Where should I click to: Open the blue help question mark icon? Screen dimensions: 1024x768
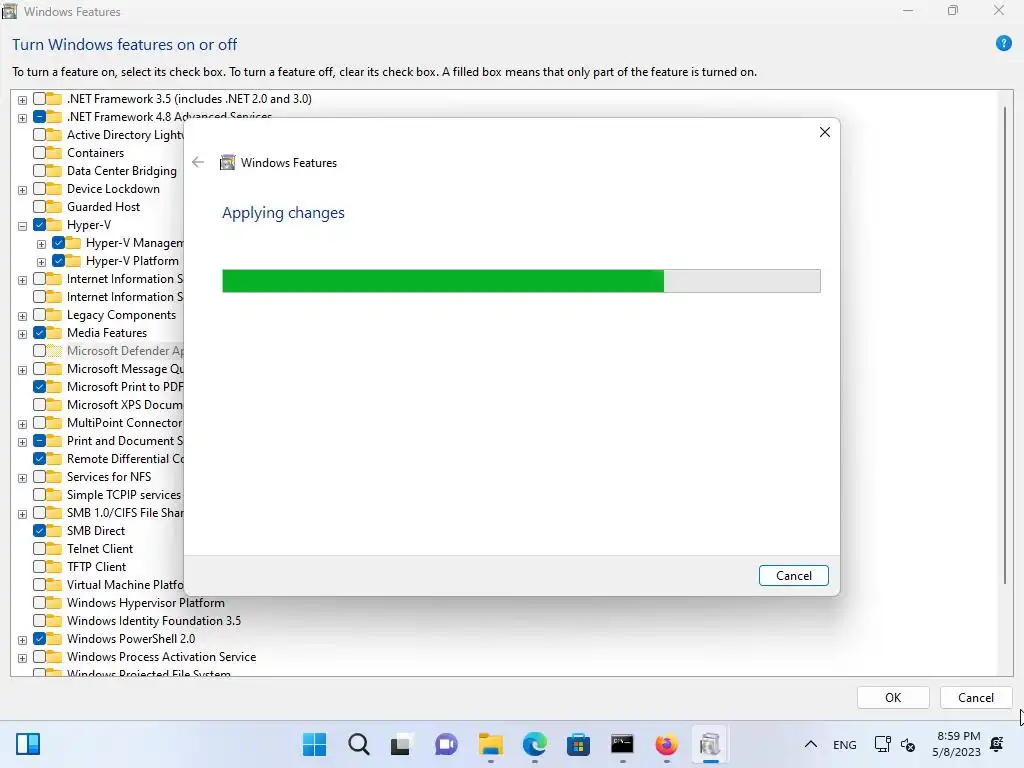click(x=1003, y=44)
